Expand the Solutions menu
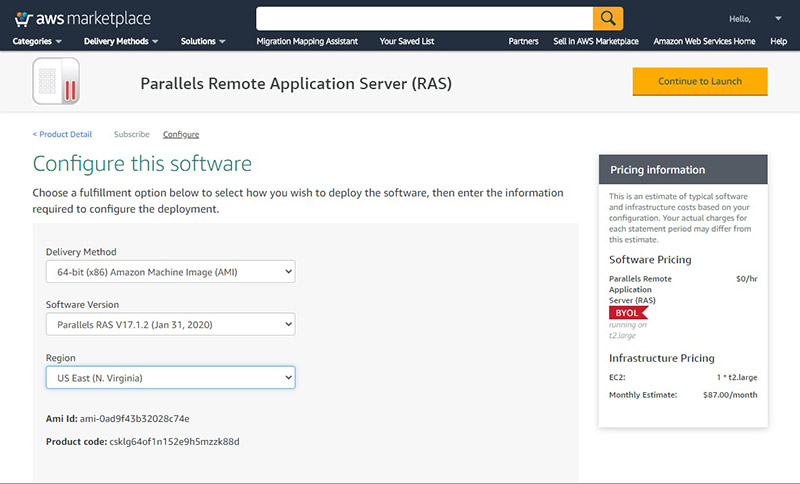This screenshot has height=484, width=800. [203, 41]
